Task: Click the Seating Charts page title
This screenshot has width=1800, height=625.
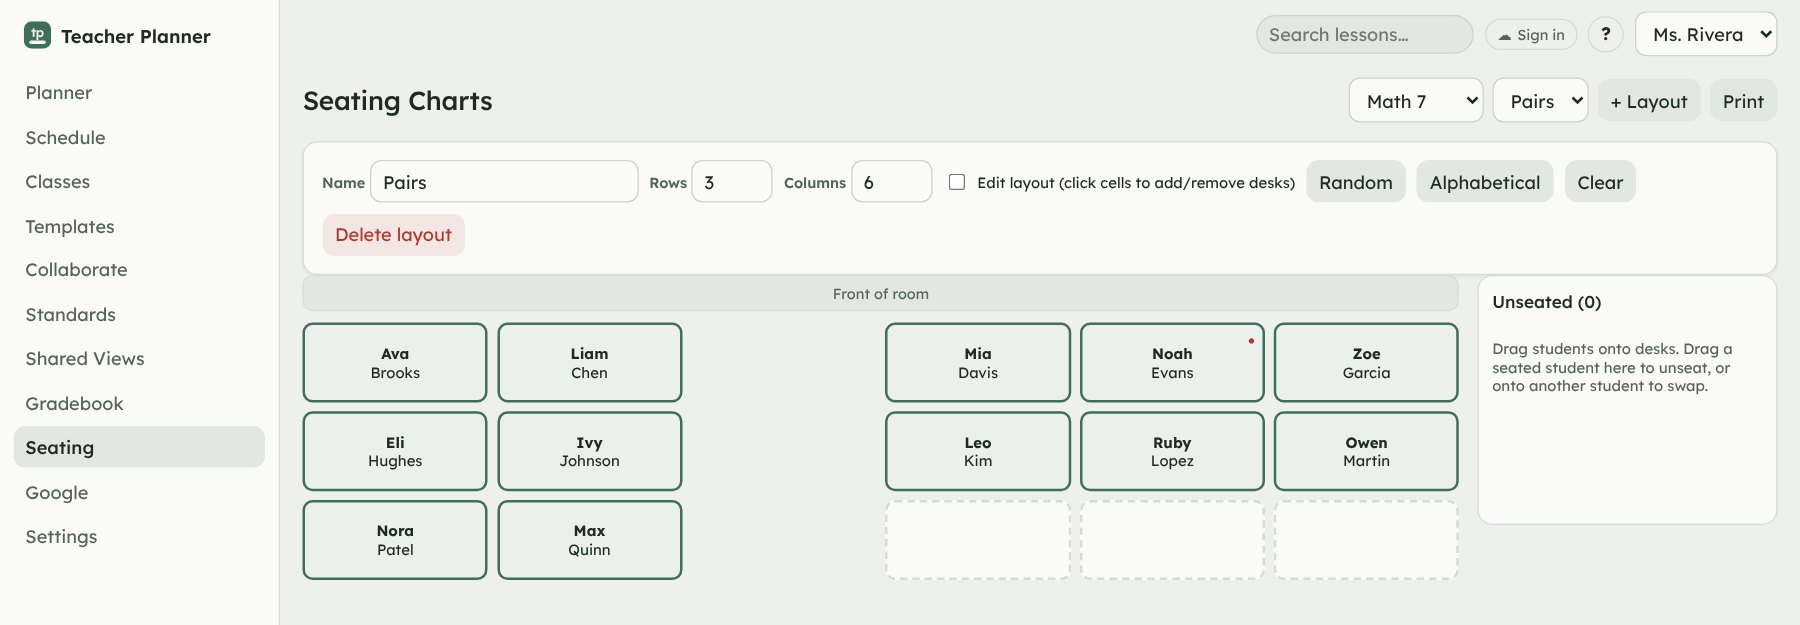Action: point(398,101)
